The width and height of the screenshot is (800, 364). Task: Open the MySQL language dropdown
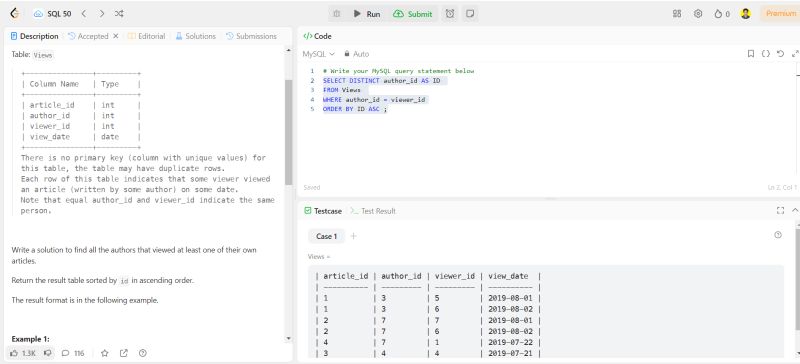click(x=318, y=54)
